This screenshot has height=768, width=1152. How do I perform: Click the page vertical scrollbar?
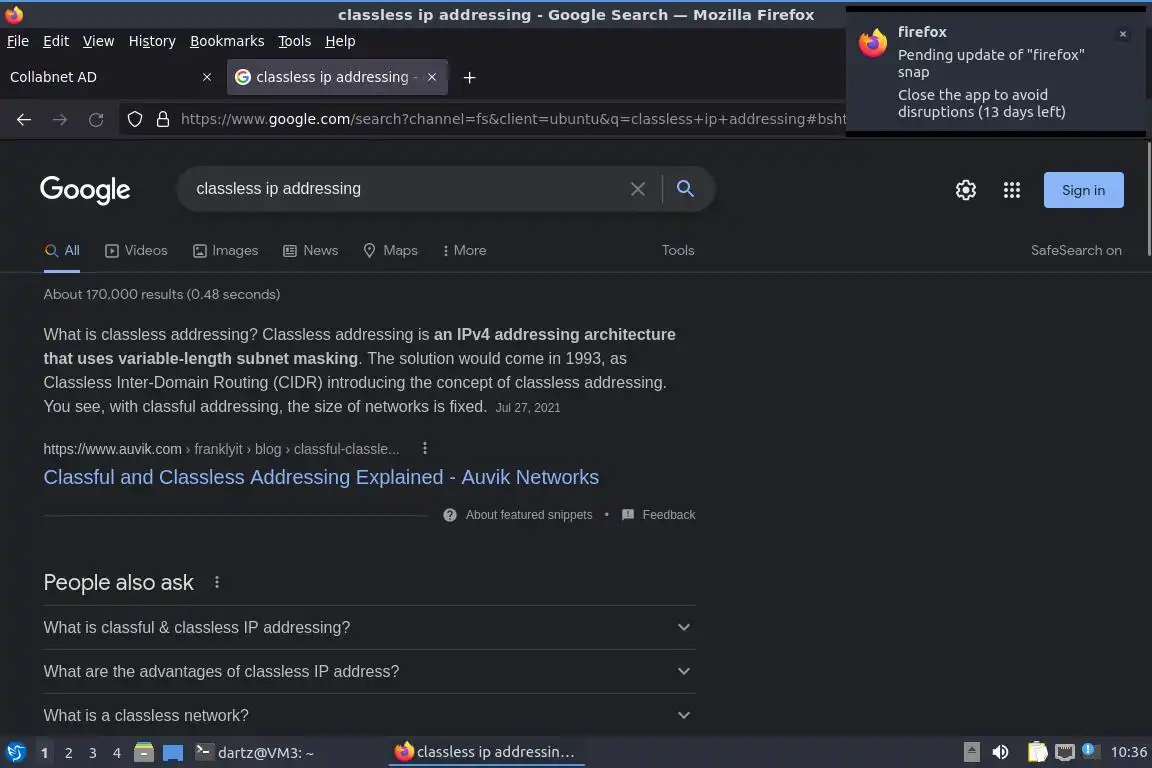(1148, 198)
